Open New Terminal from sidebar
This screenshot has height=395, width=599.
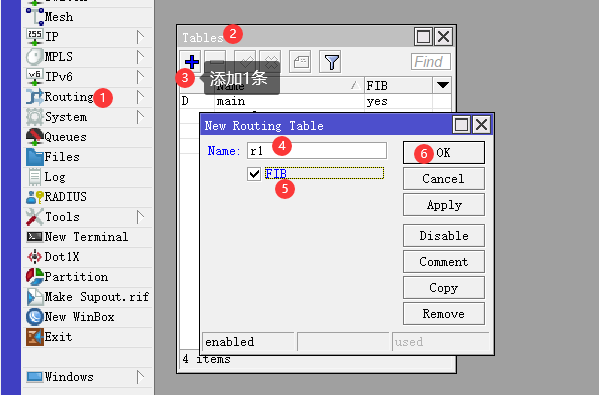(88, 237)
